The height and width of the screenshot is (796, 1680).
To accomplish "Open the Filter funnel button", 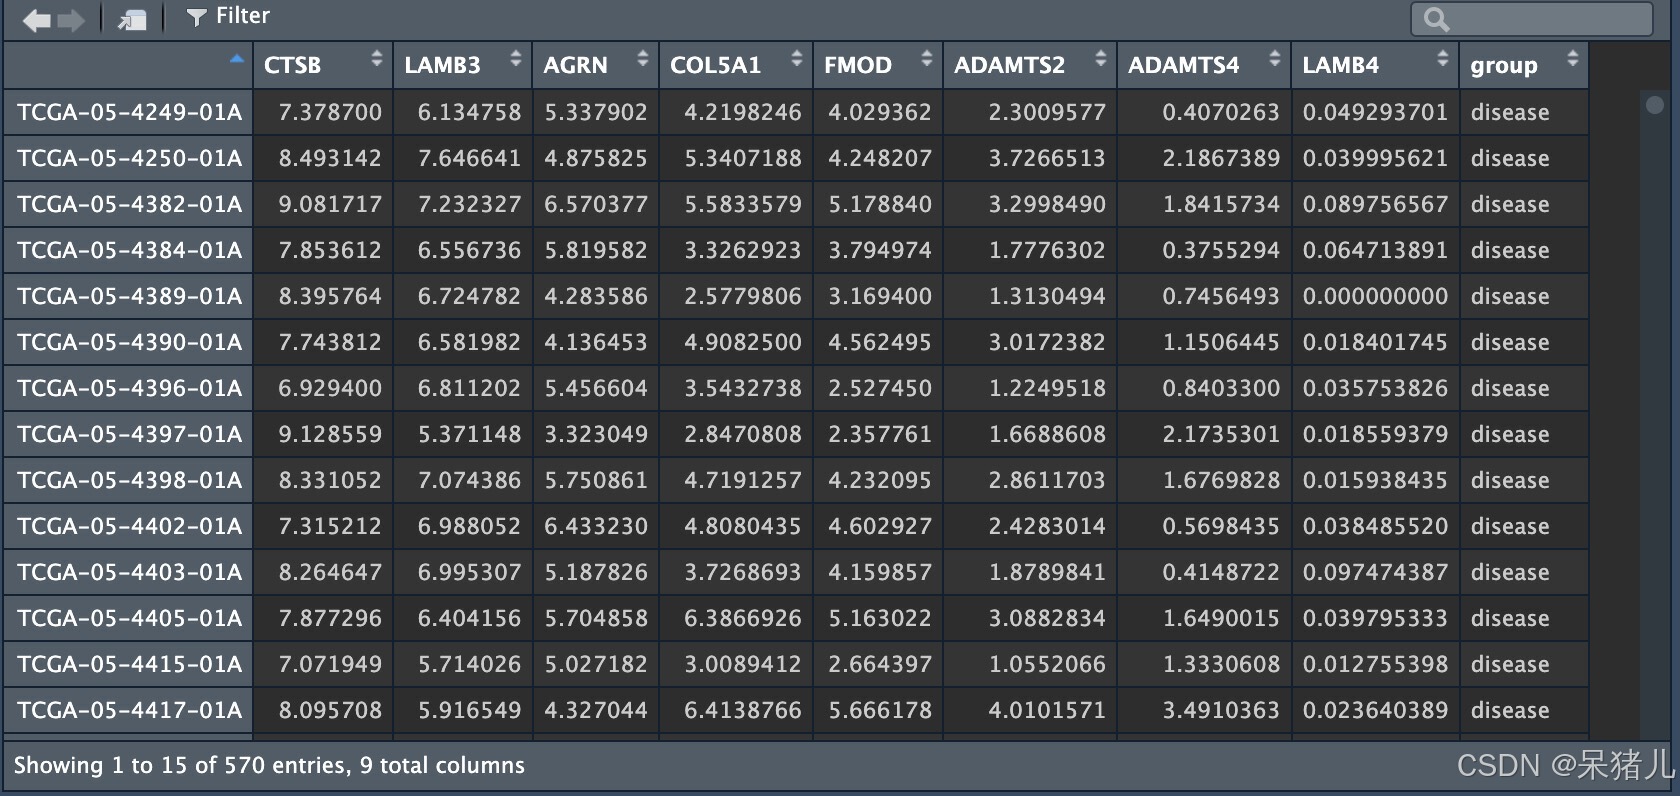I will 228,16.
